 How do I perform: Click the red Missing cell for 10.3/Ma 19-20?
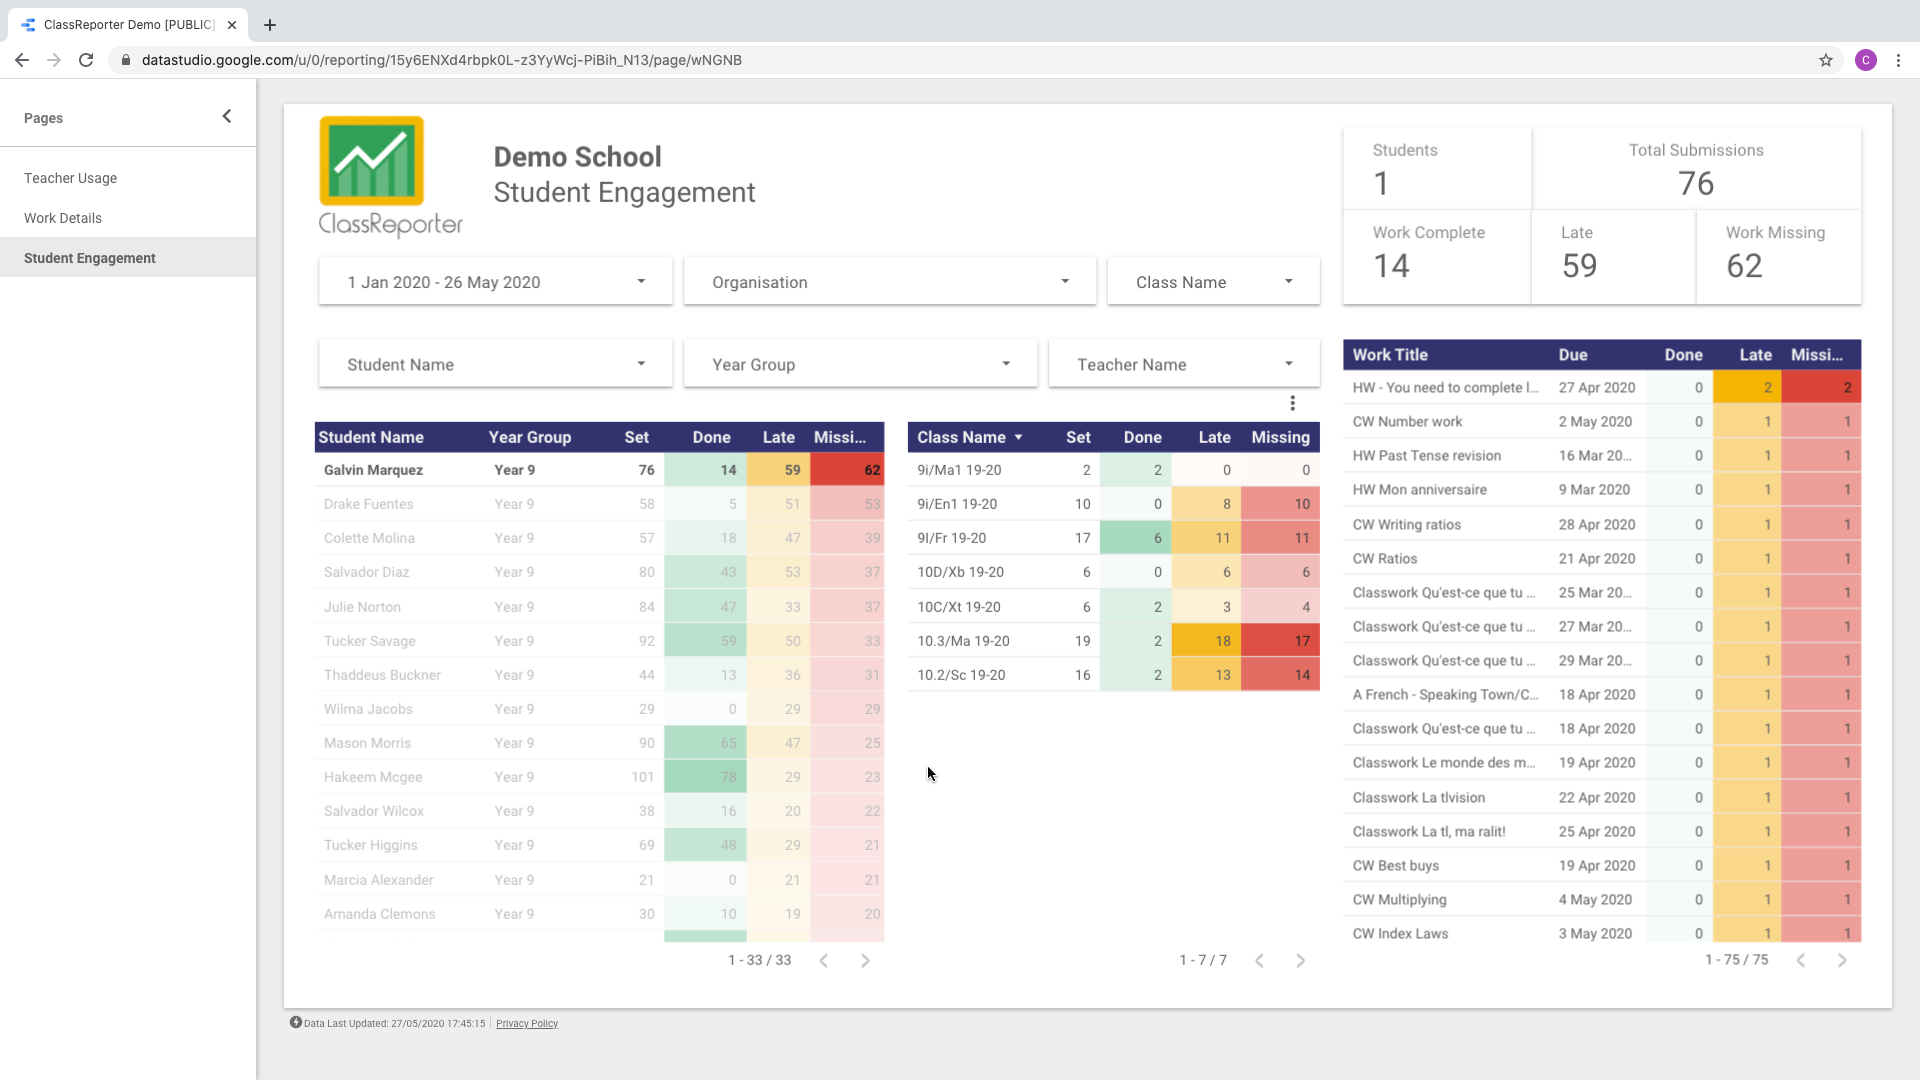[1281, 641]
